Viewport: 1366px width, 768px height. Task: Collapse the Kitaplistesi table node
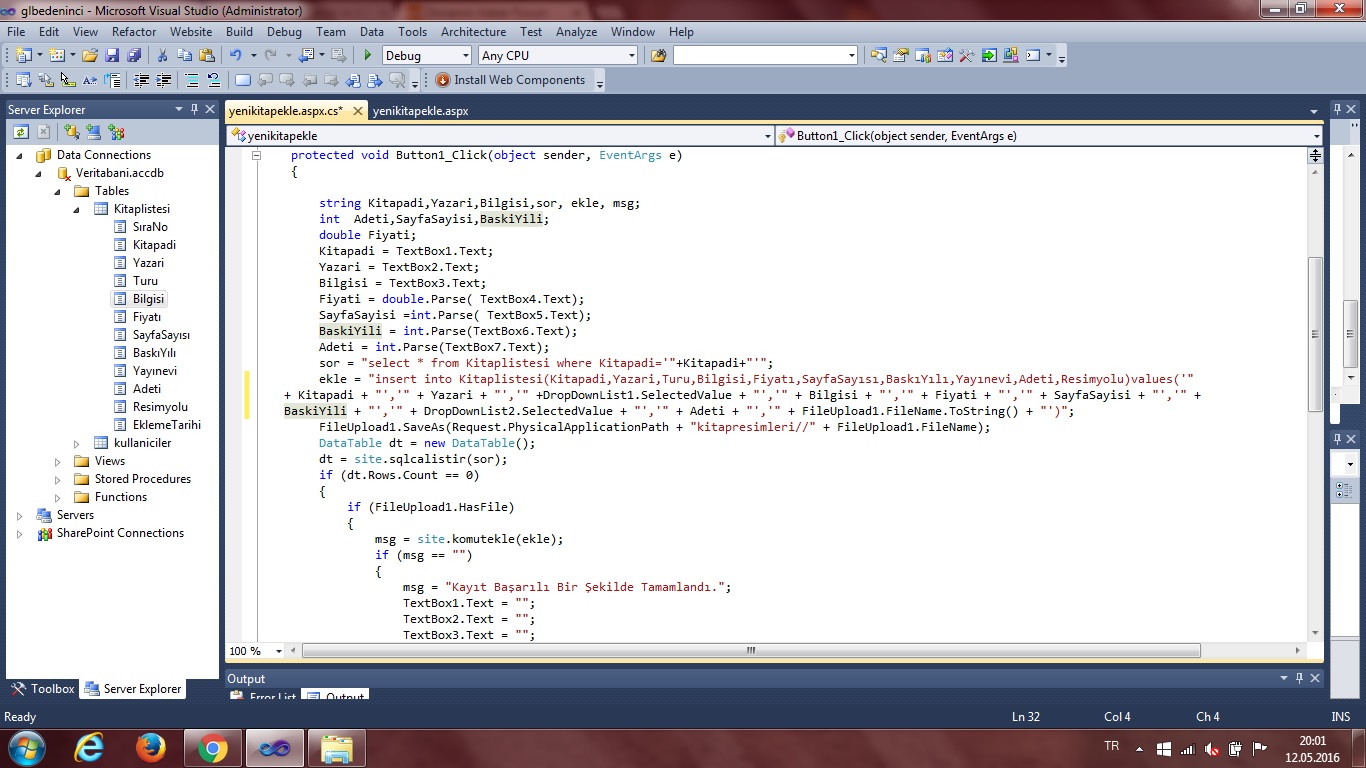point(77,209)
